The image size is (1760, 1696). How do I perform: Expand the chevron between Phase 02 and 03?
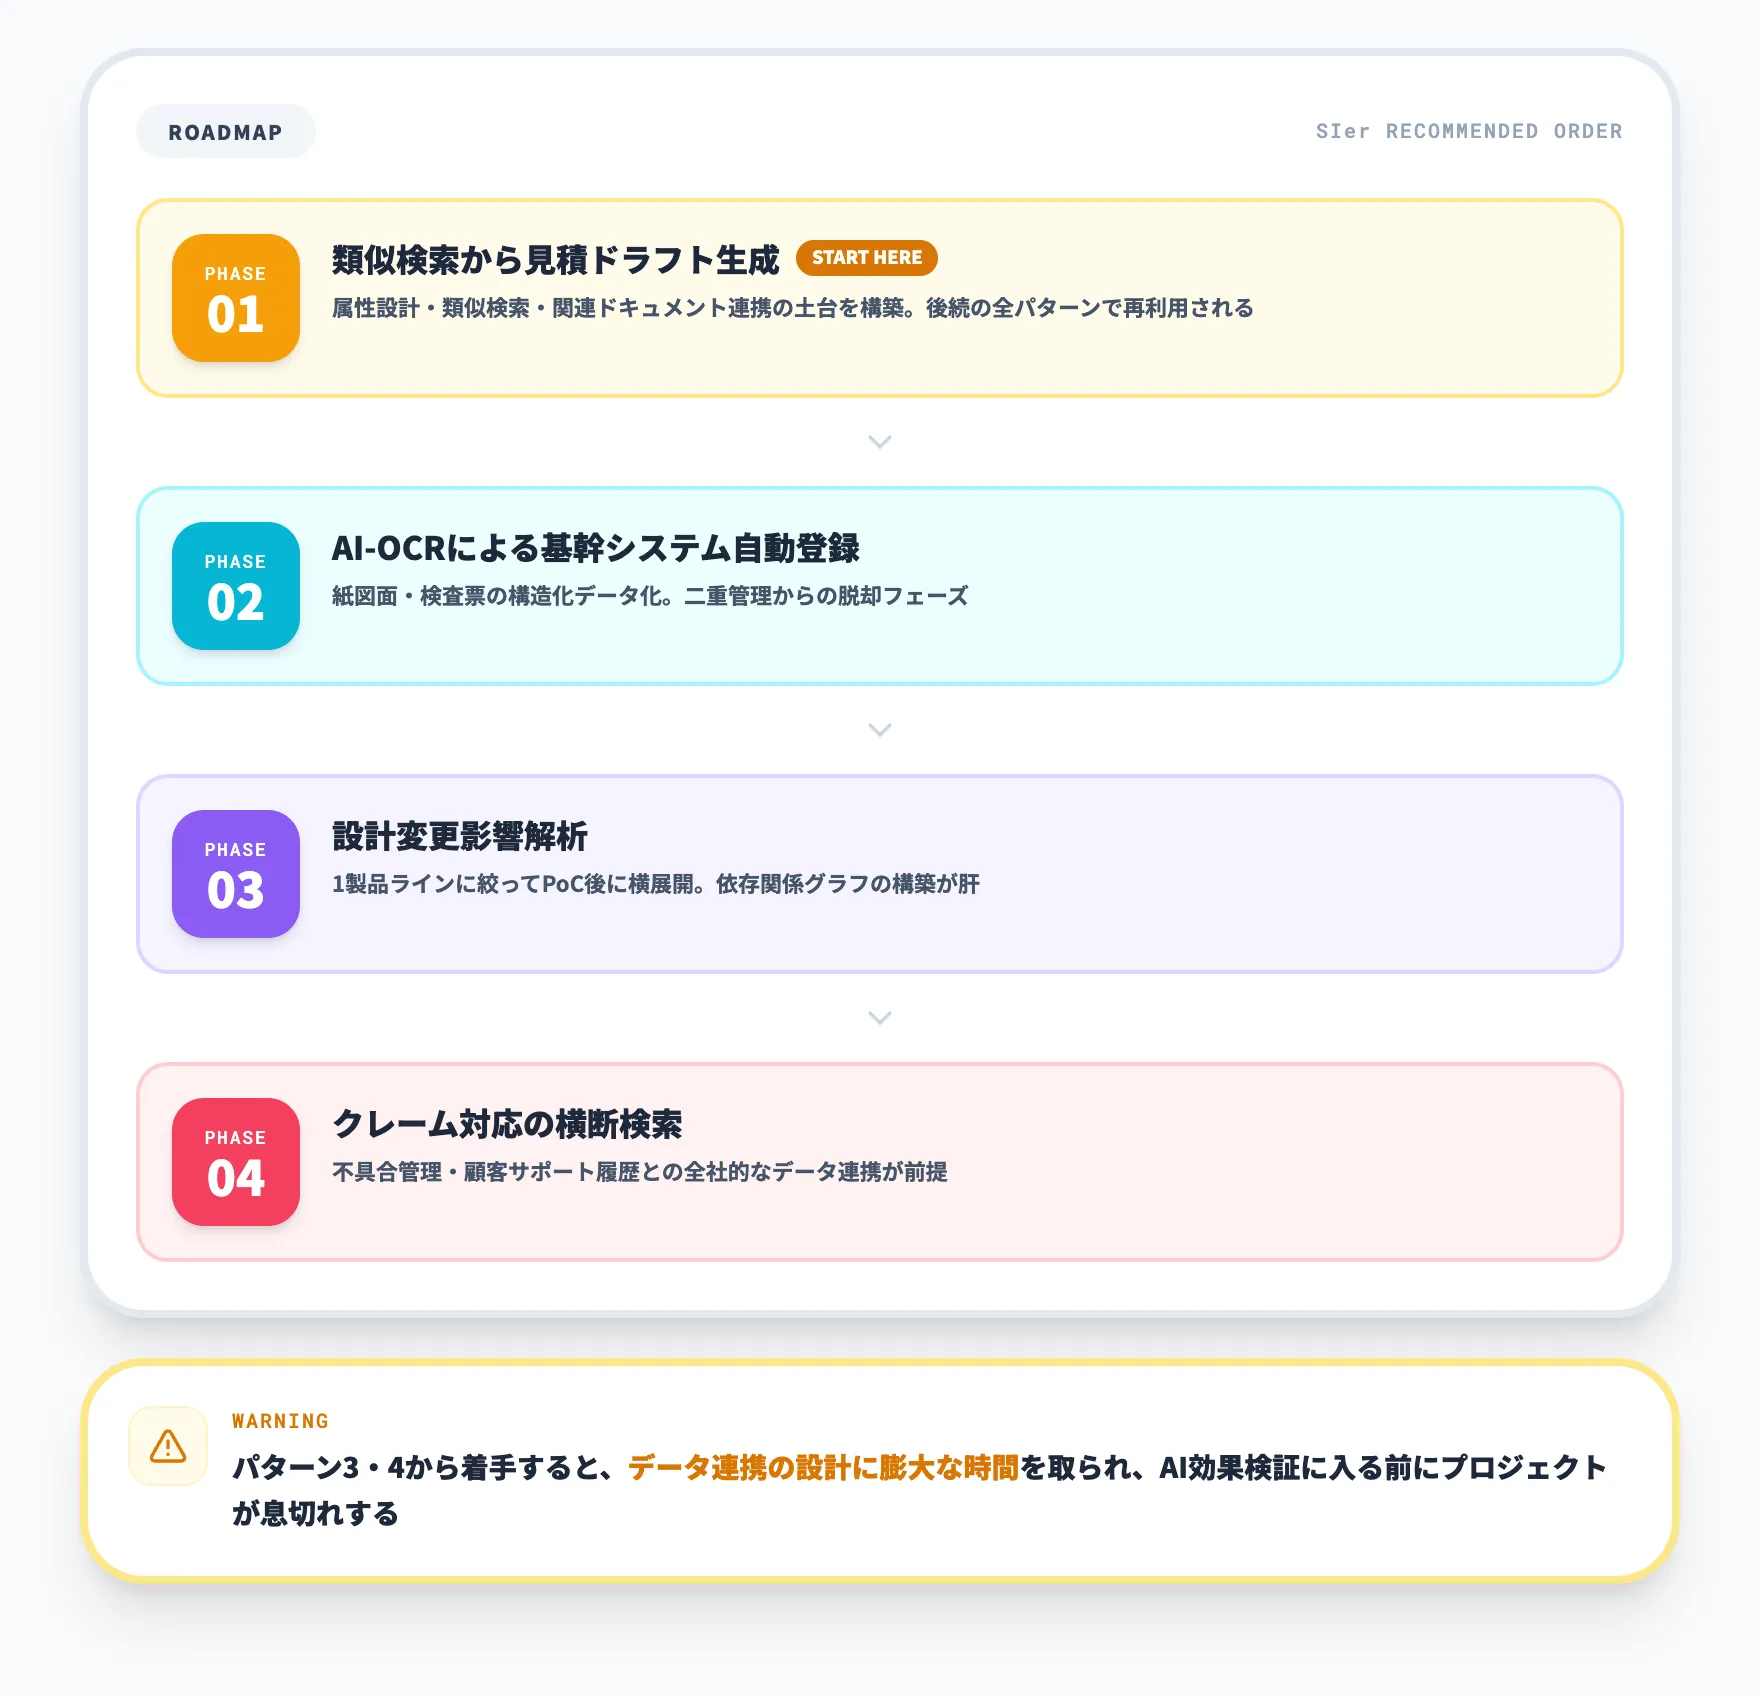(x=879, y=729)
